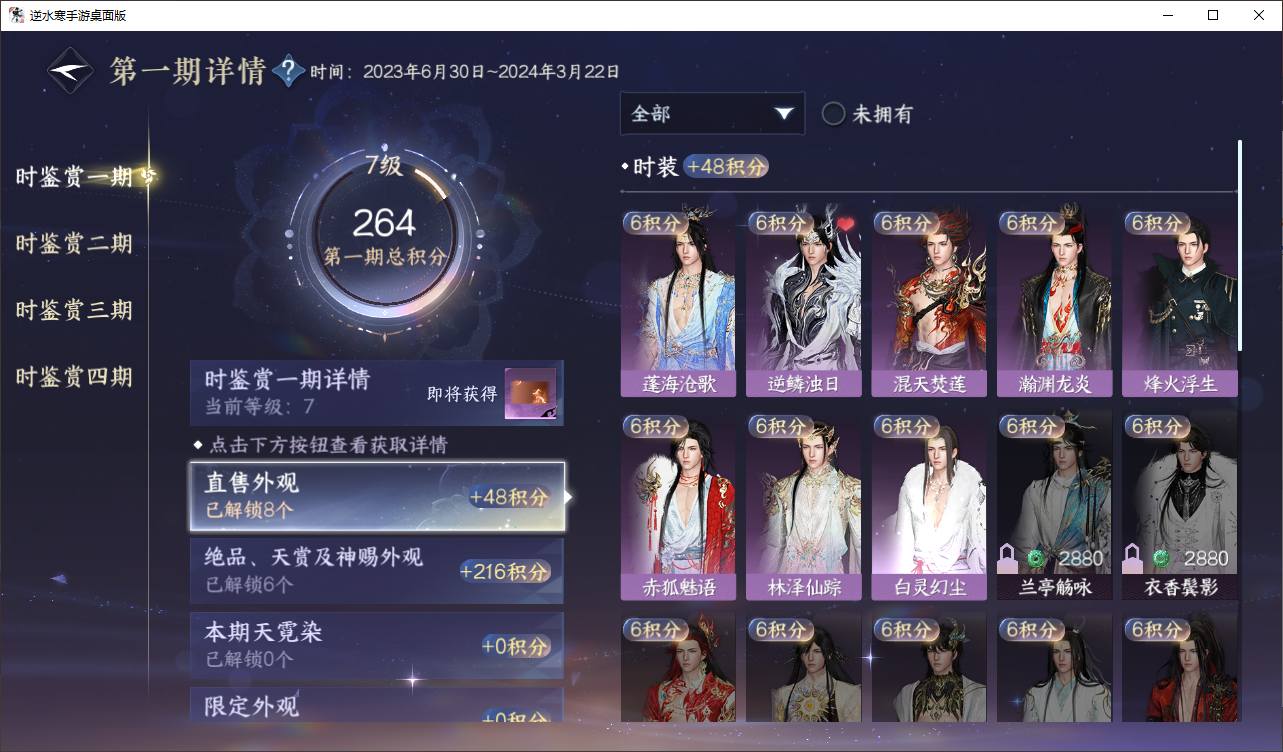The height and width of the screenshot is (752, 1283).
Task: Click the lock icon on 衣香鬓影
Action: pyautogui.click(x=1133, y=558)
